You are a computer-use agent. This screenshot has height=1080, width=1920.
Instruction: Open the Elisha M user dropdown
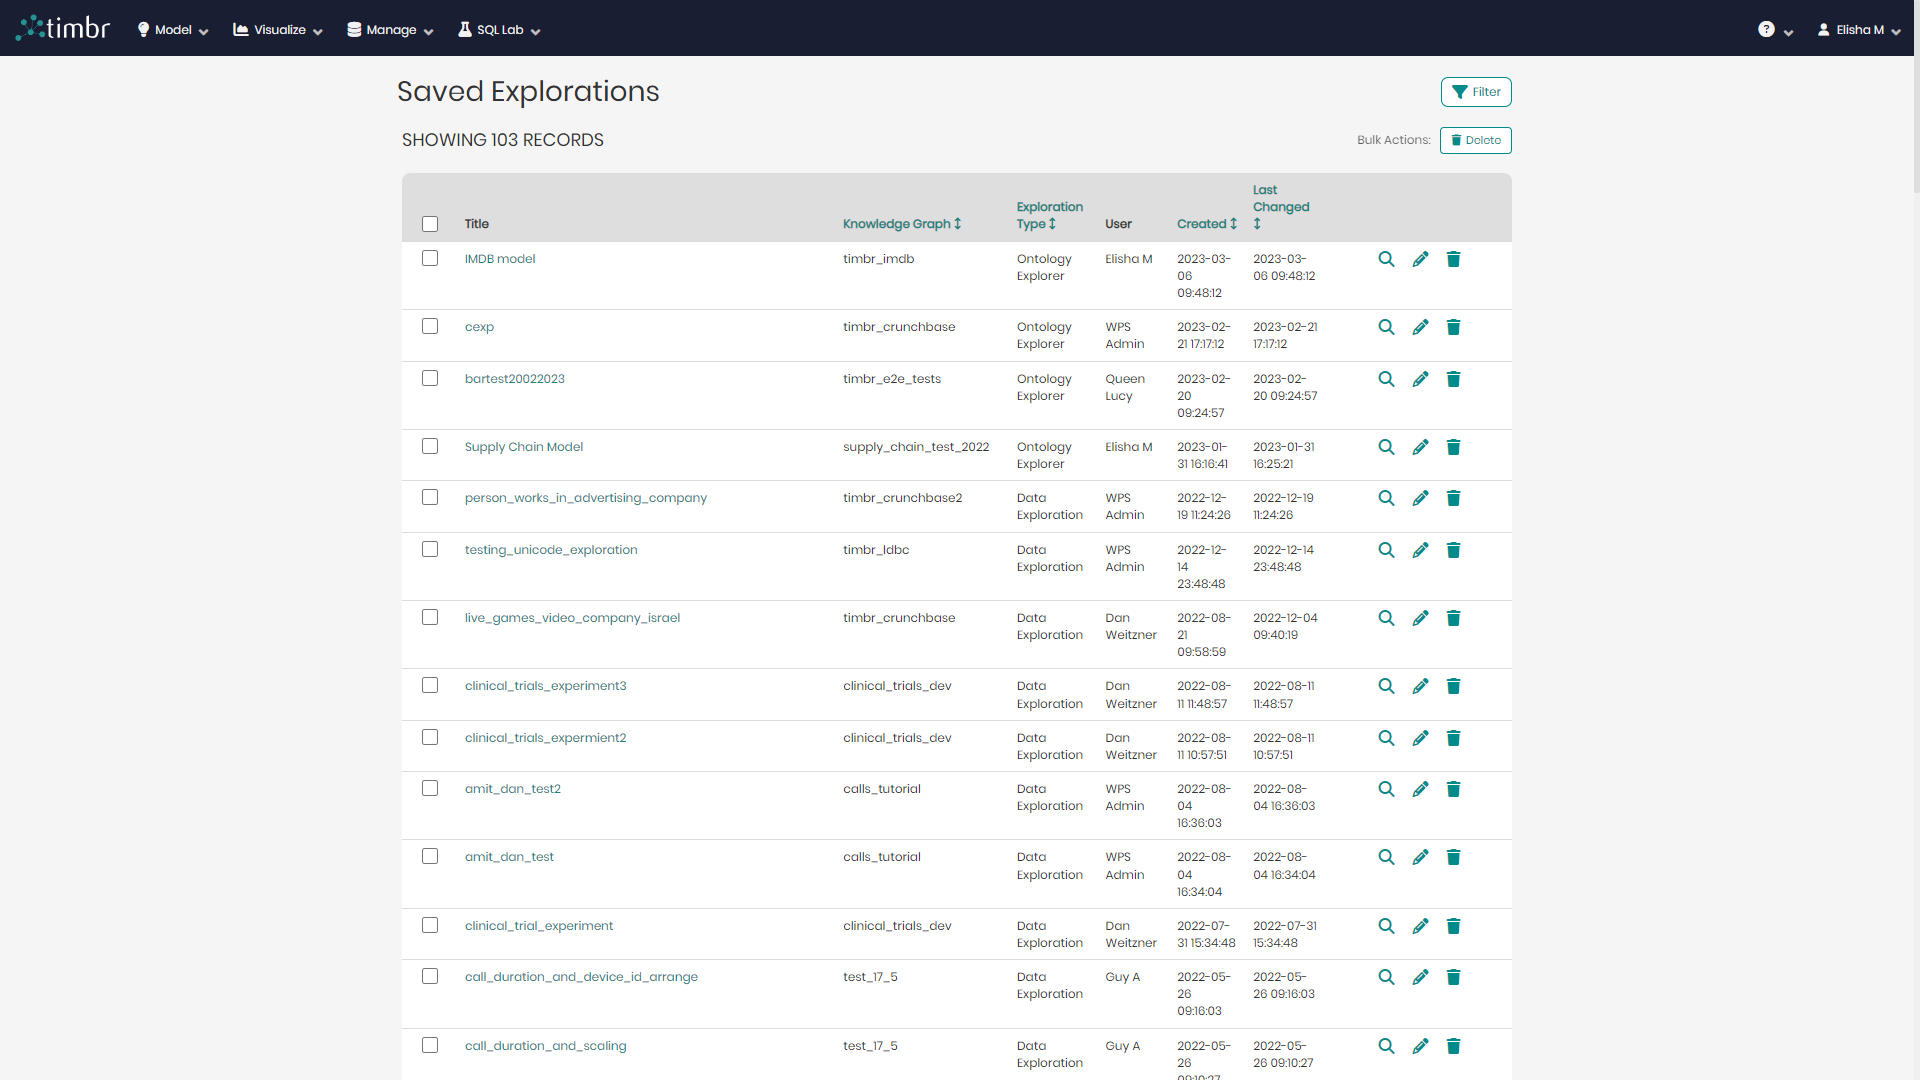click(x=1860, y=30)
